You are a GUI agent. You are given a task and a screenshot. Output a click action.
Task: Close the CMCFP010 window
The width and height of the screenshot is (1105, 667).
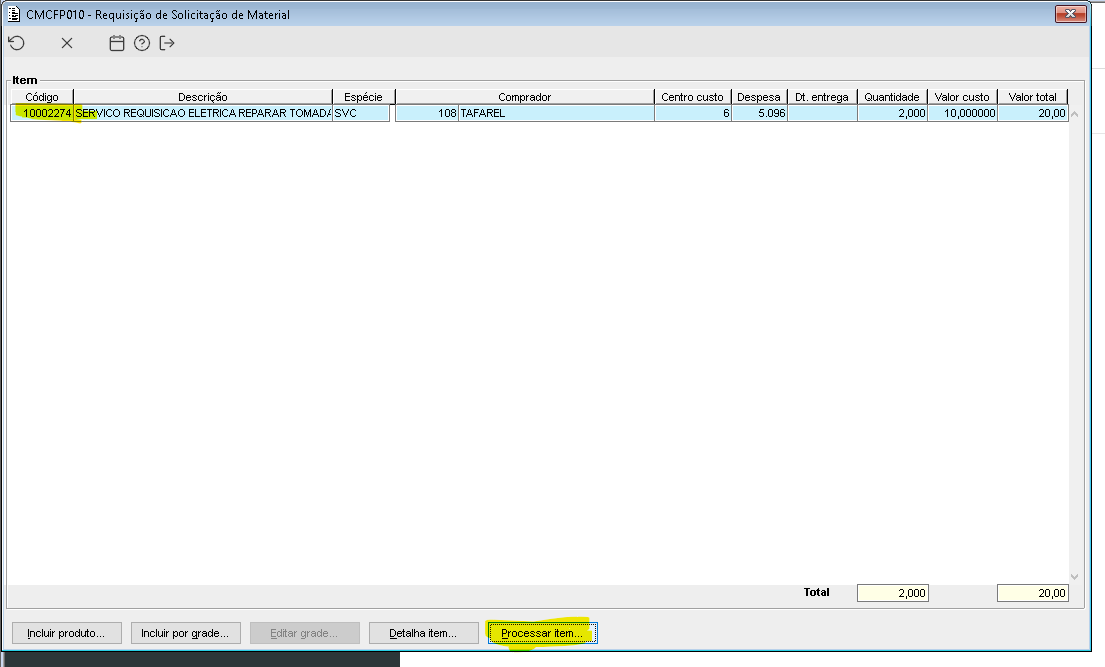click(1070, 14)
